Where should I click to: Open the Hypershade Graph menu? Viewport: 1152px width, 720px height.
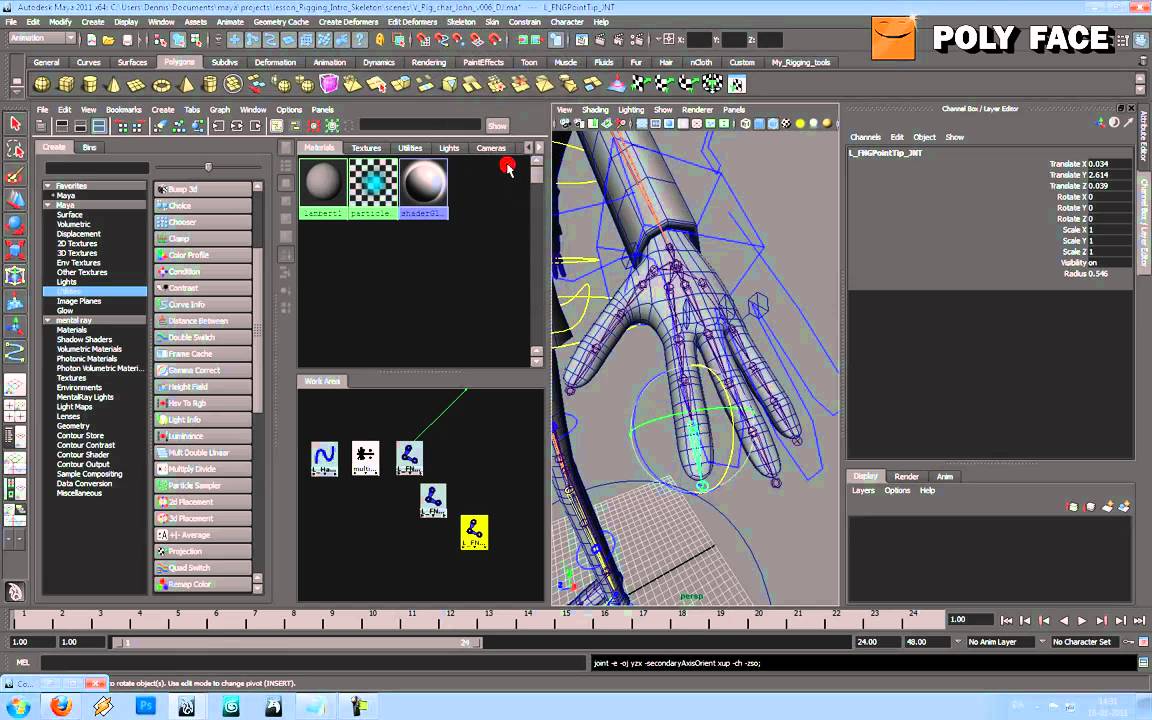point(220,109)
